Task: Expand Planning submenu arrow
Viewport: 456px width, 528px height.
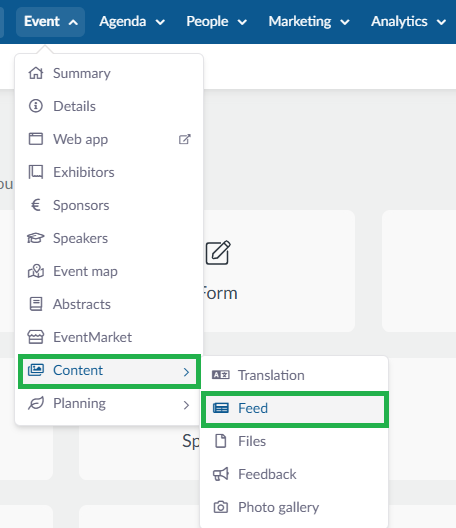Action: (x=186, y=405)
